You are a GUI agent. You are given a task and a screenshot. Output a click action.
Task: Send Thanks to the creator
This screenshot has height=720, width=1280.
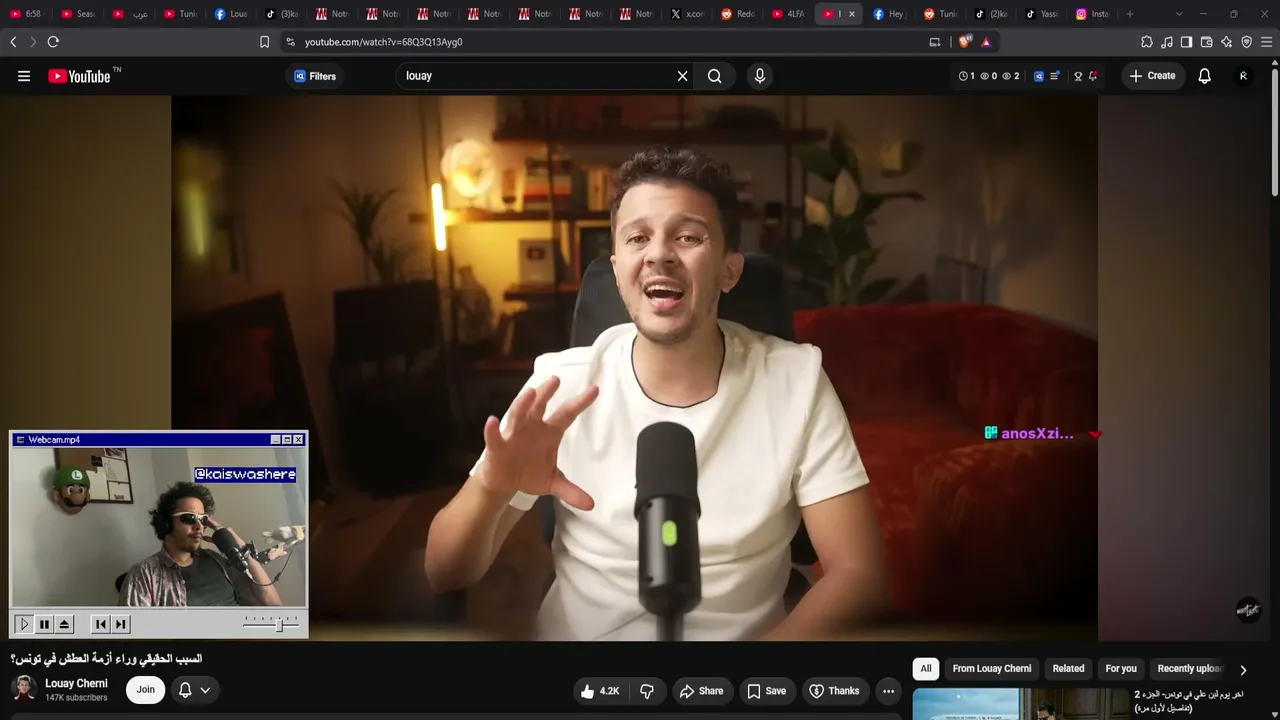[x=834, y=691]
